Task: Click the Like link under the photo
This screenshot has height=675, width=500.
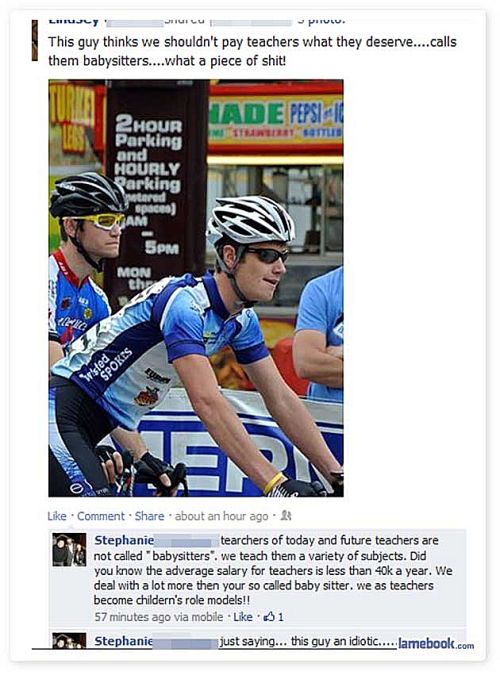Action: click(57, 516)
